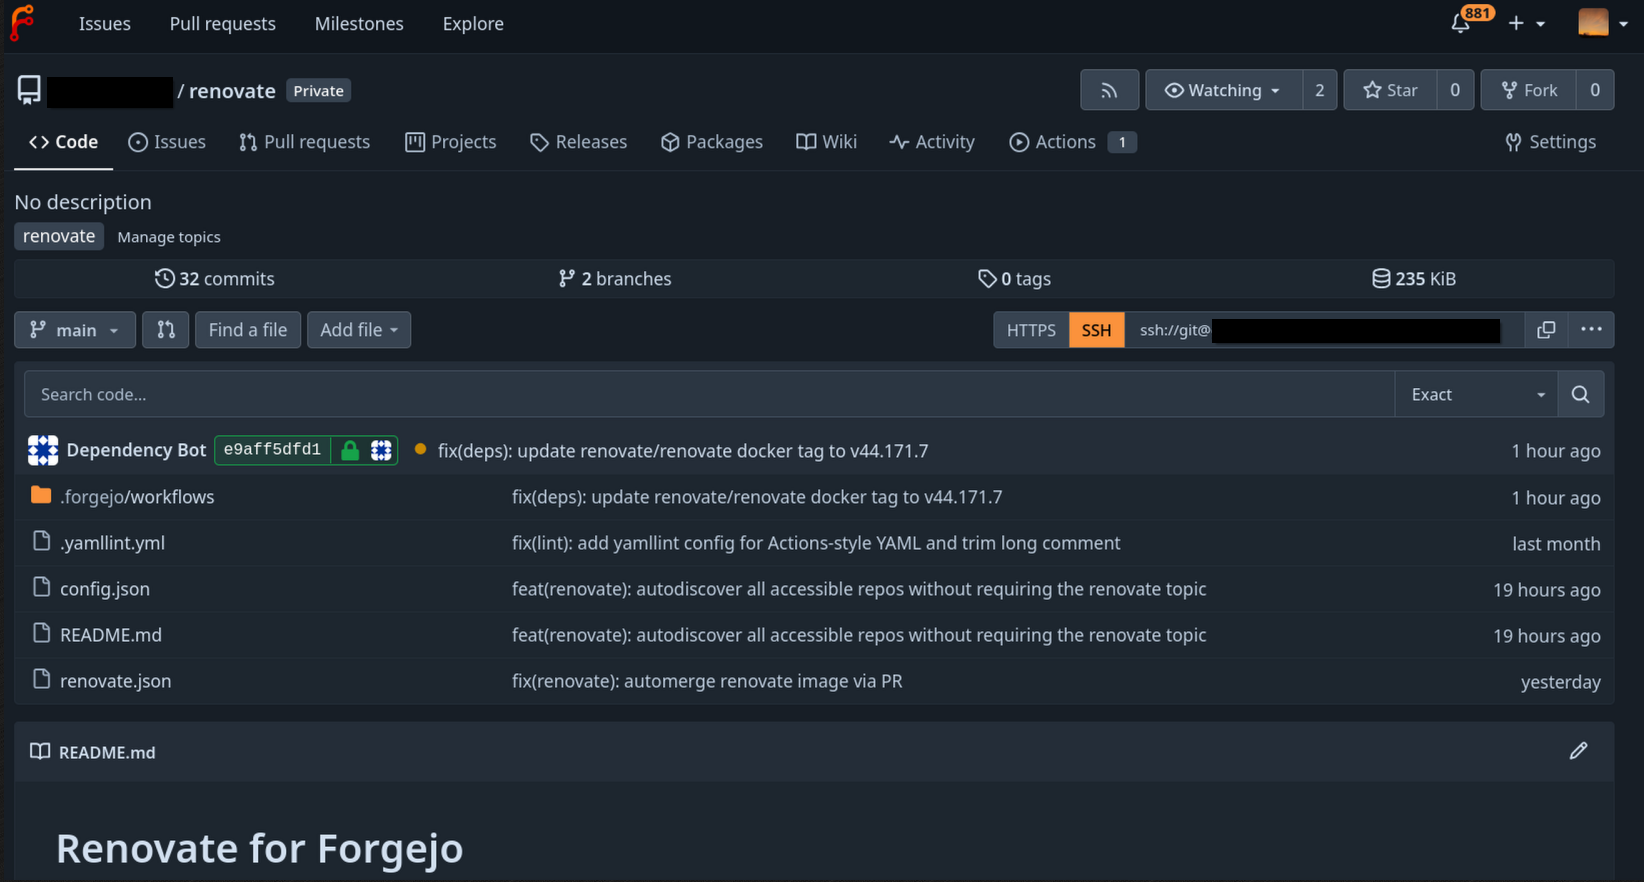
Task: Click Explore in the top navigation
Action: 473,23
